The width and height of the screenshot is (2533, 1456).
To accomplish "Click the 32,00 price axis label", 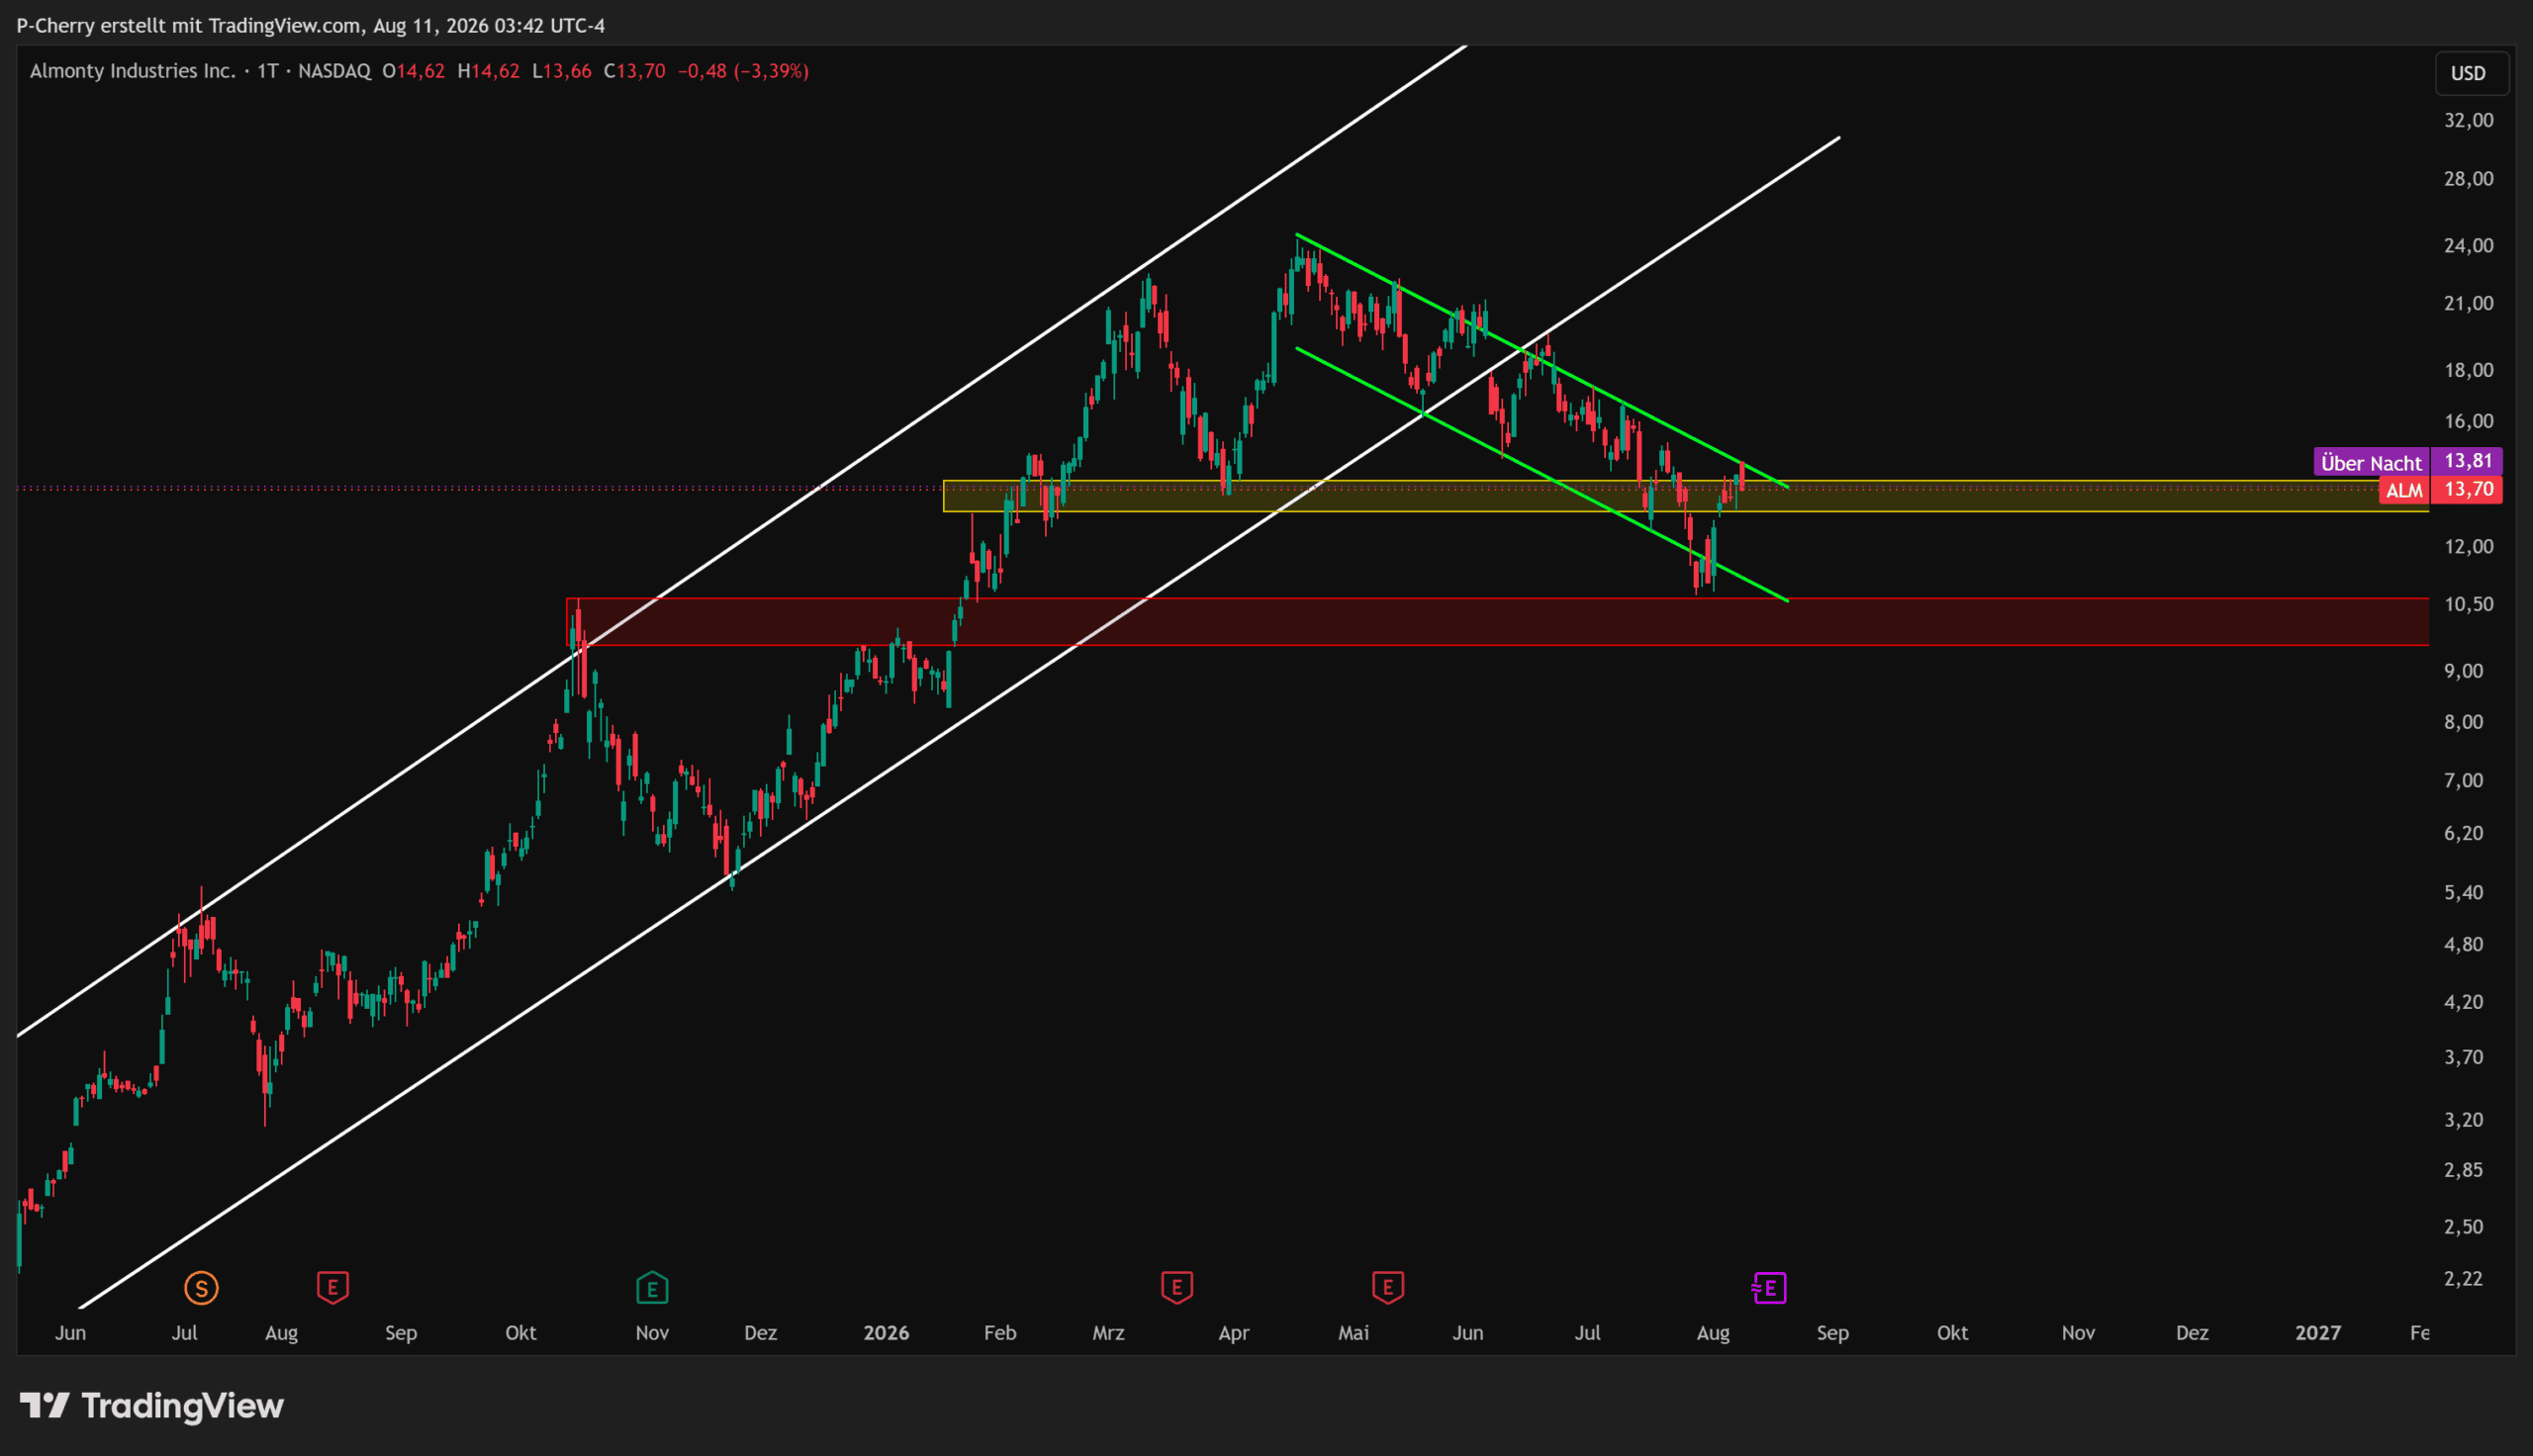I will (2468, 120).
